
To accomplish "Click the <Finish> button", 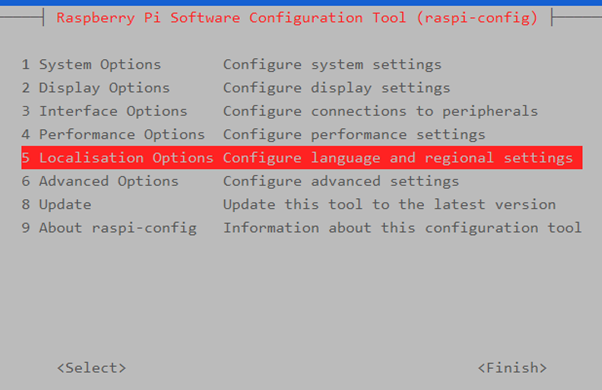I will click(512, 368).
